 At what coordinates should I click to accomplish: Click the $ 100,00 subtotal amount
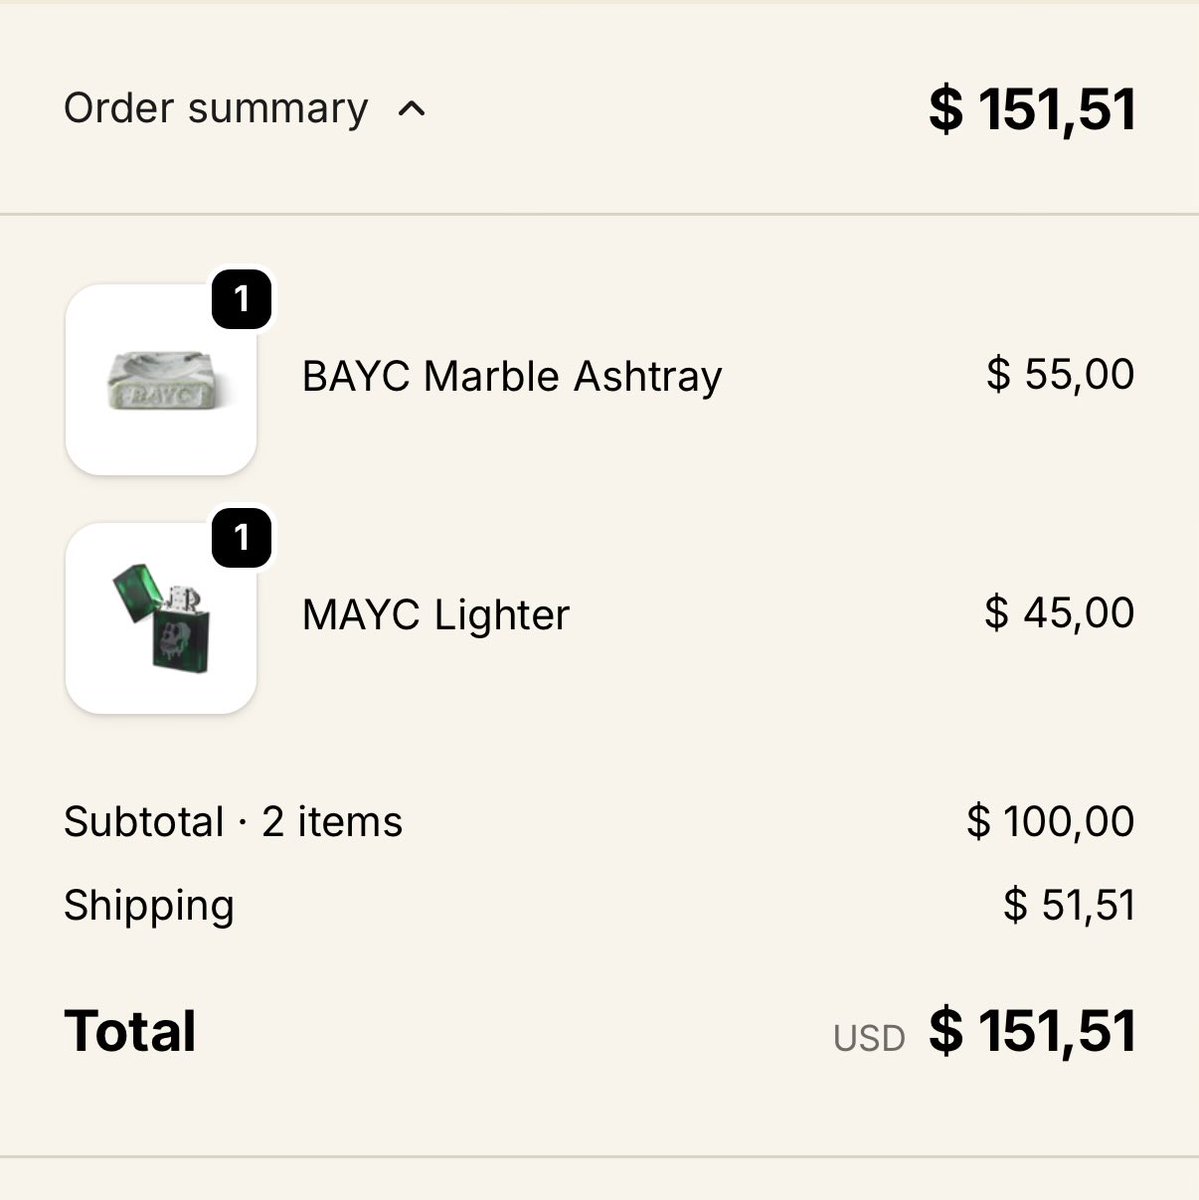point(1050,821)
